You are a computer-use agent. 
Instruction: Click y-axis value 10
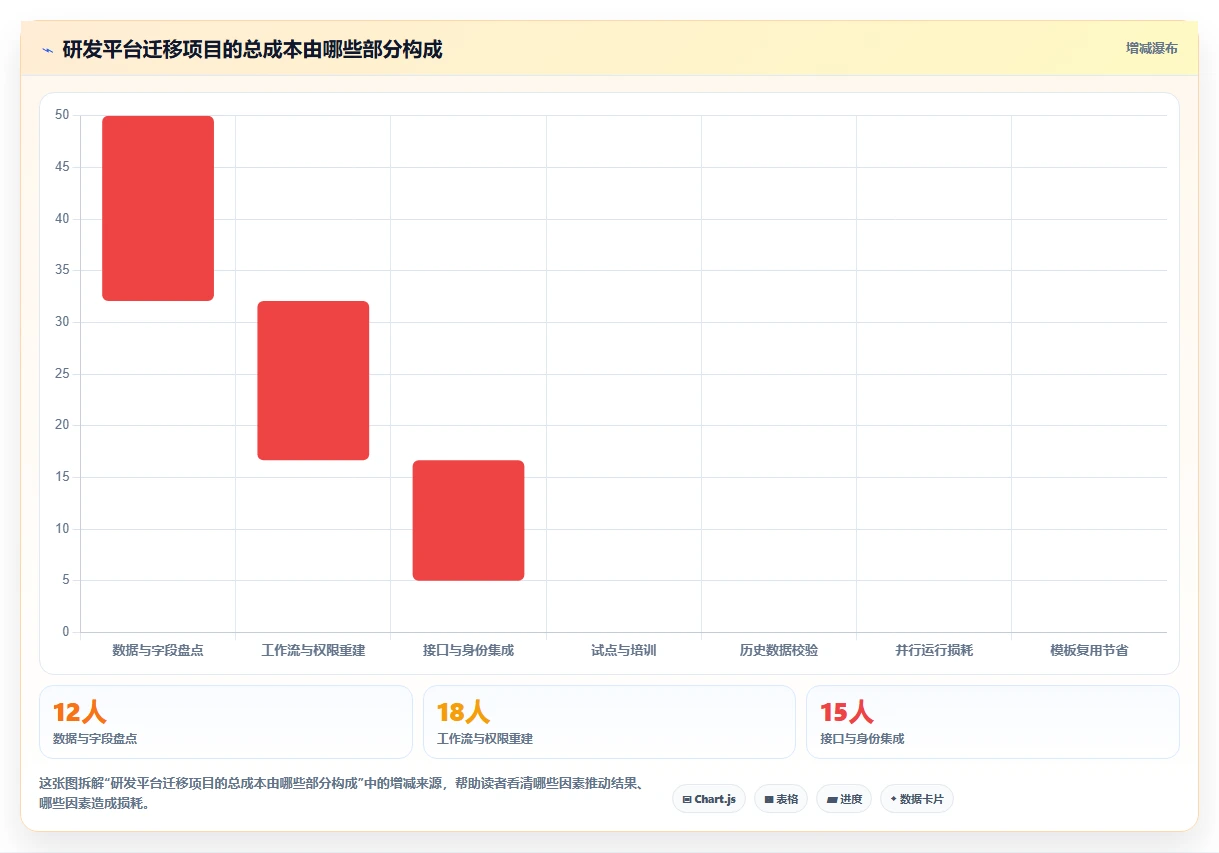[x=62, y=529]
